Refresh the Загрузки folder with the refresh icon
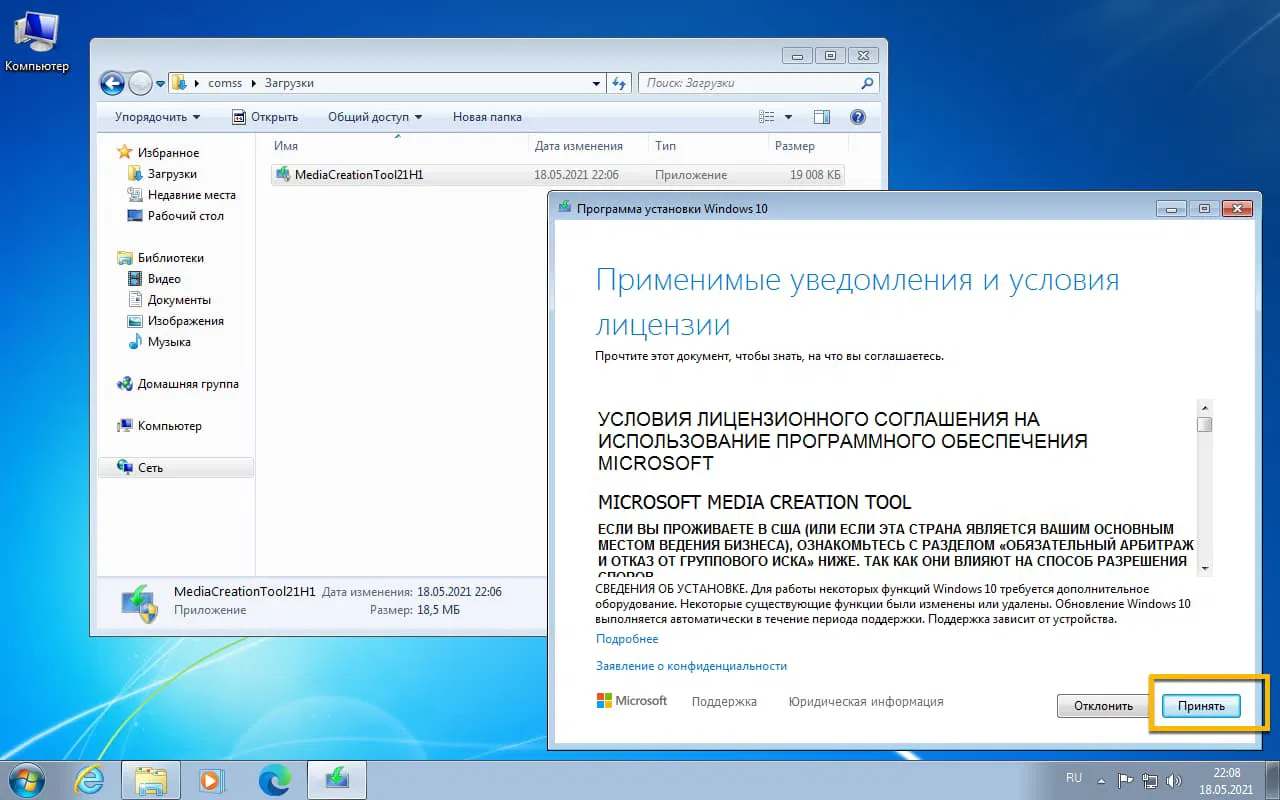 click(619, 83)
